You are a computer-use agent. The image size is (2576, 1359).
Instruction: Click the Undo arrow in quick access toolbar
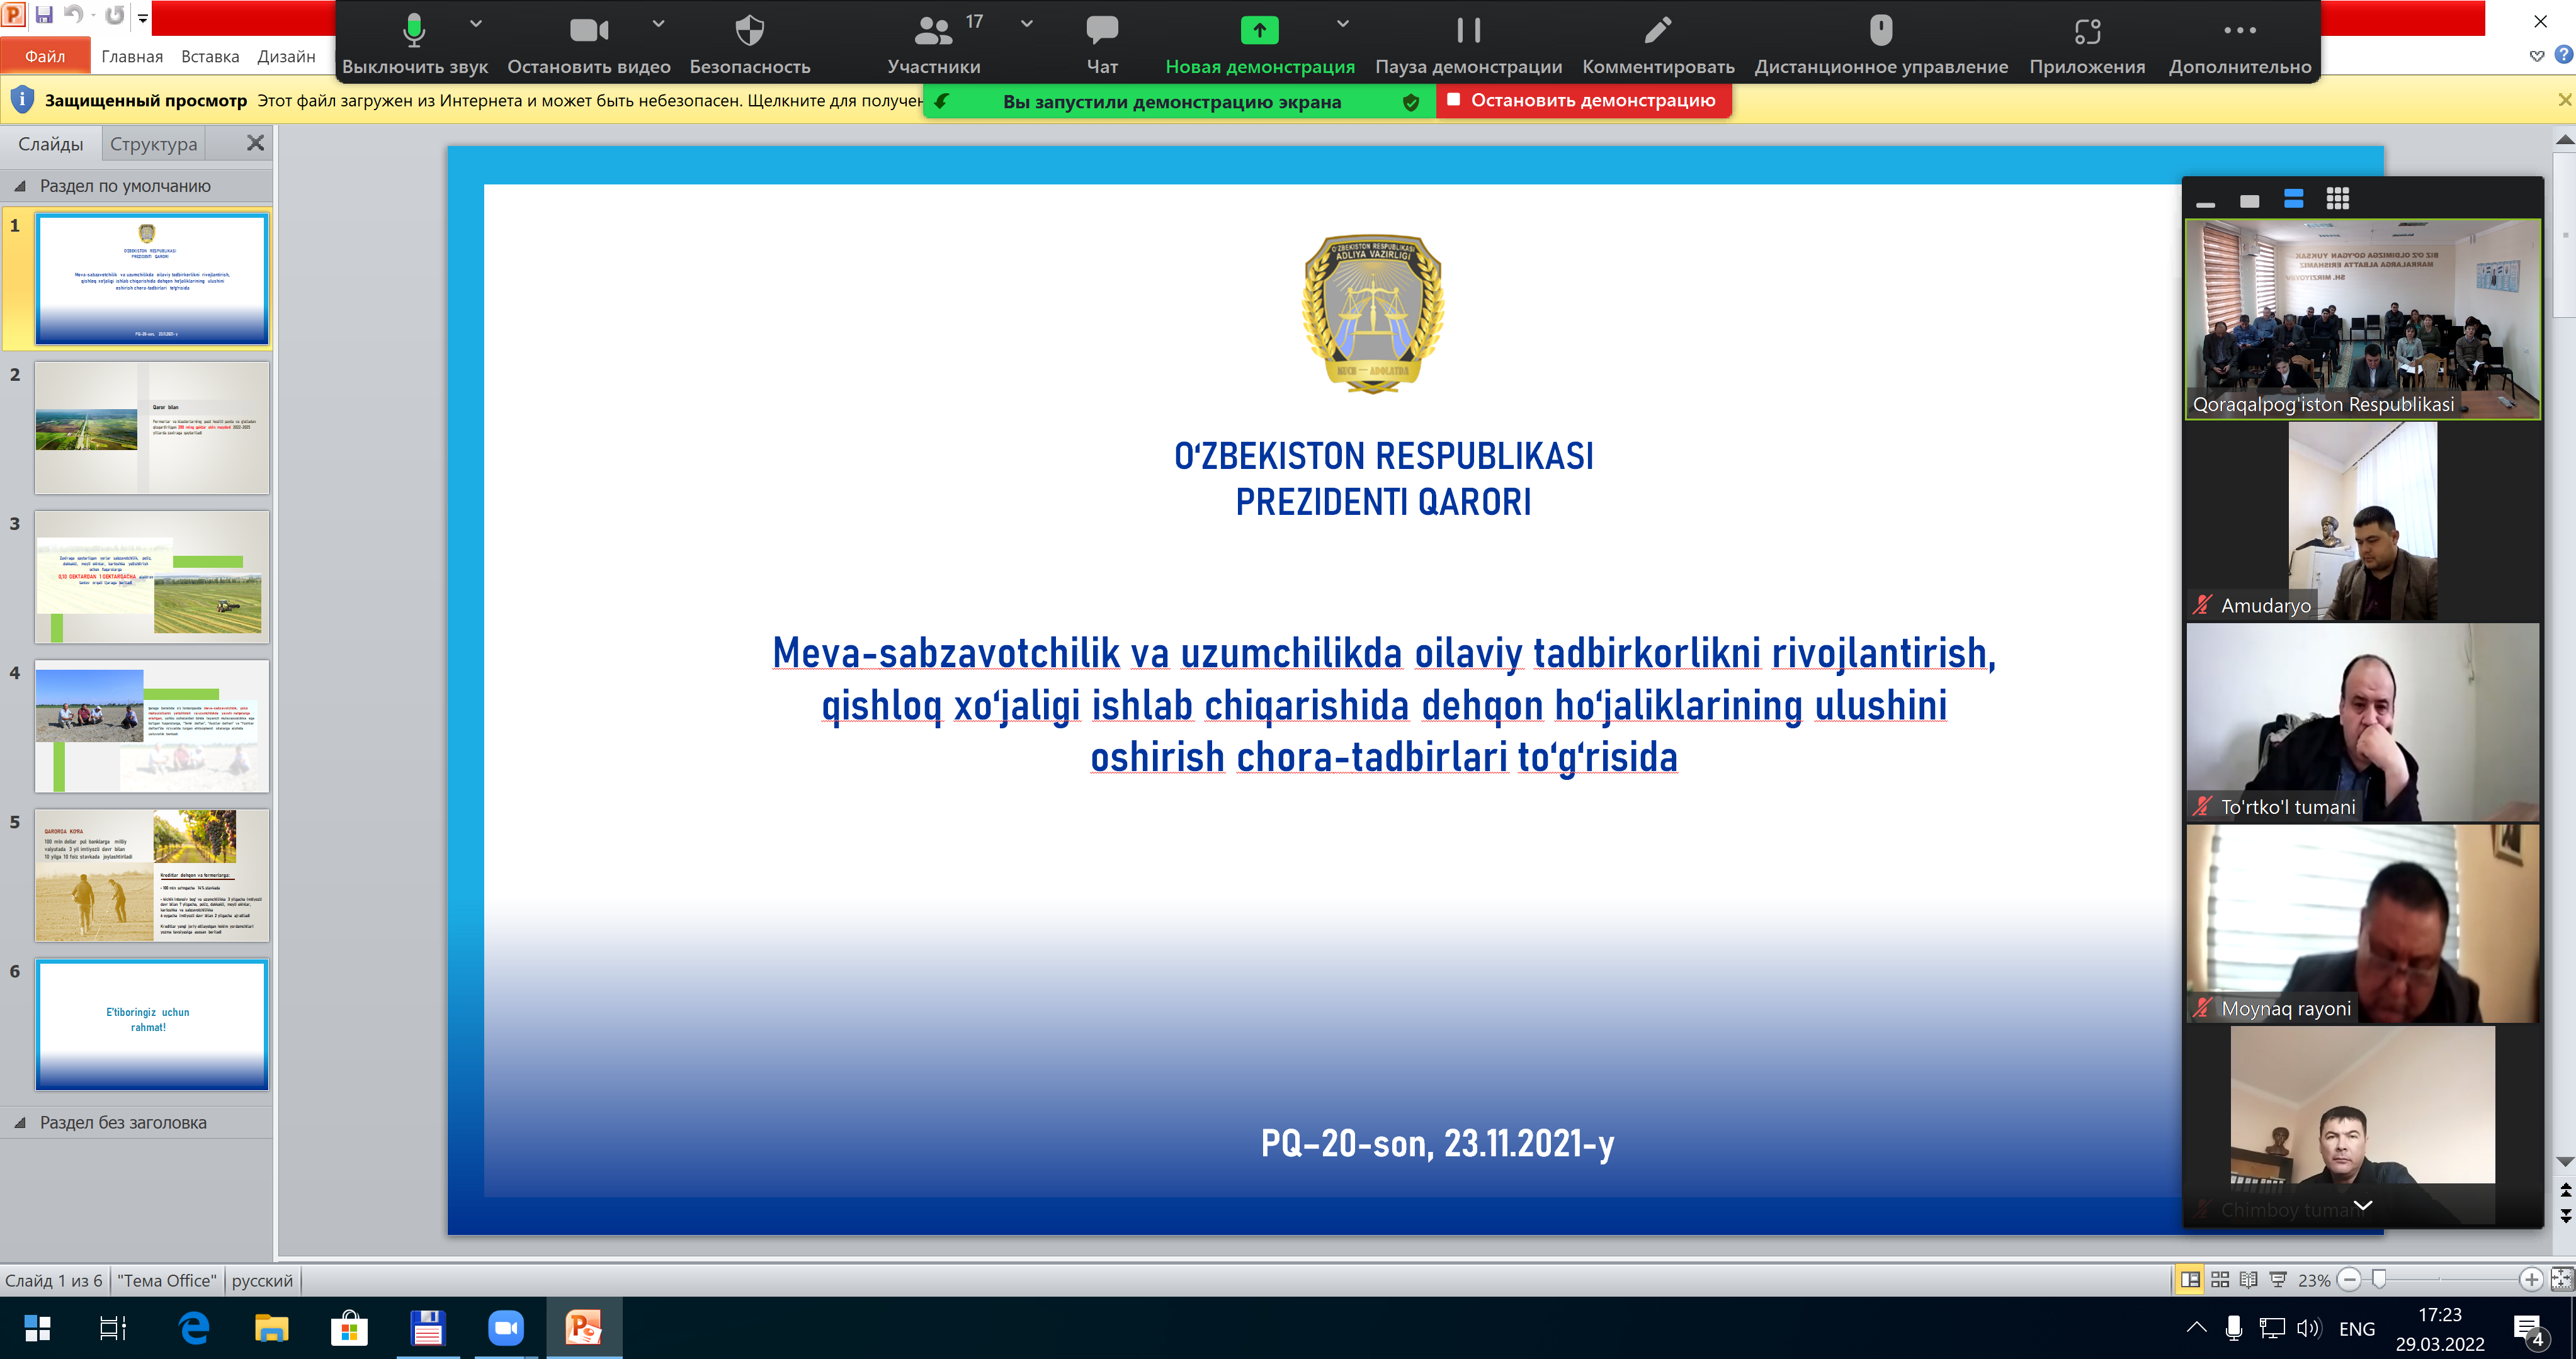tap(73, 15)
